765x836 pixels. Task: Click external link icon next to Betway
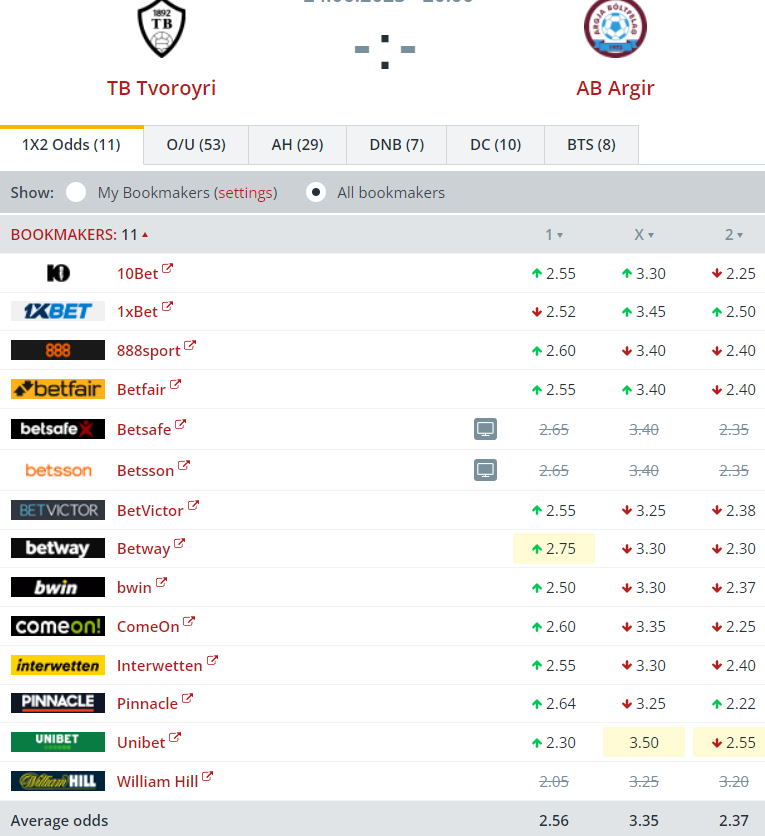click(x=179, y=543)
